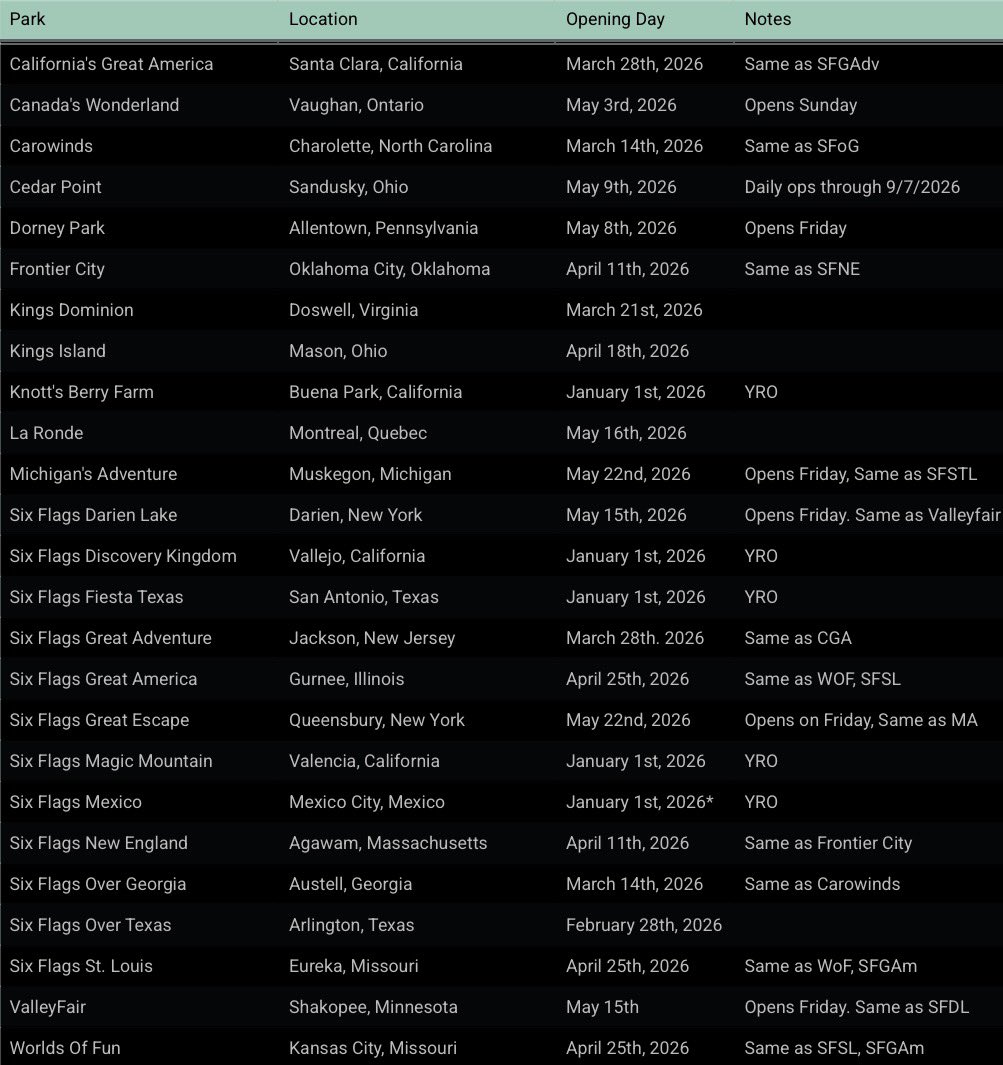1003x1065 pixels.
Task: Click Muskegon, Michigan location
Action: click(x=370, y=474)
